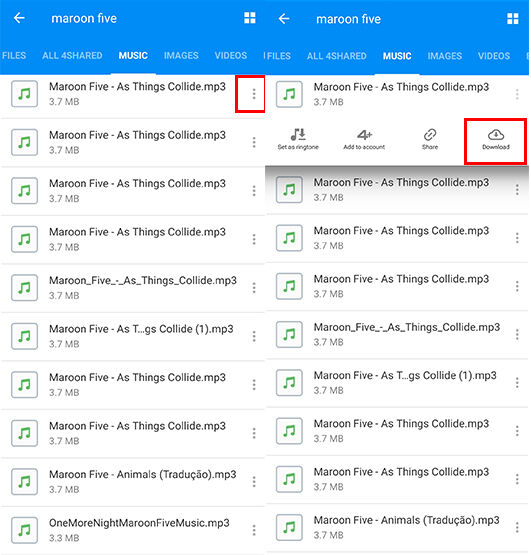Tap the music icon of OneMoreNightMaroonFiveMusic.mp3

(24, 530)
